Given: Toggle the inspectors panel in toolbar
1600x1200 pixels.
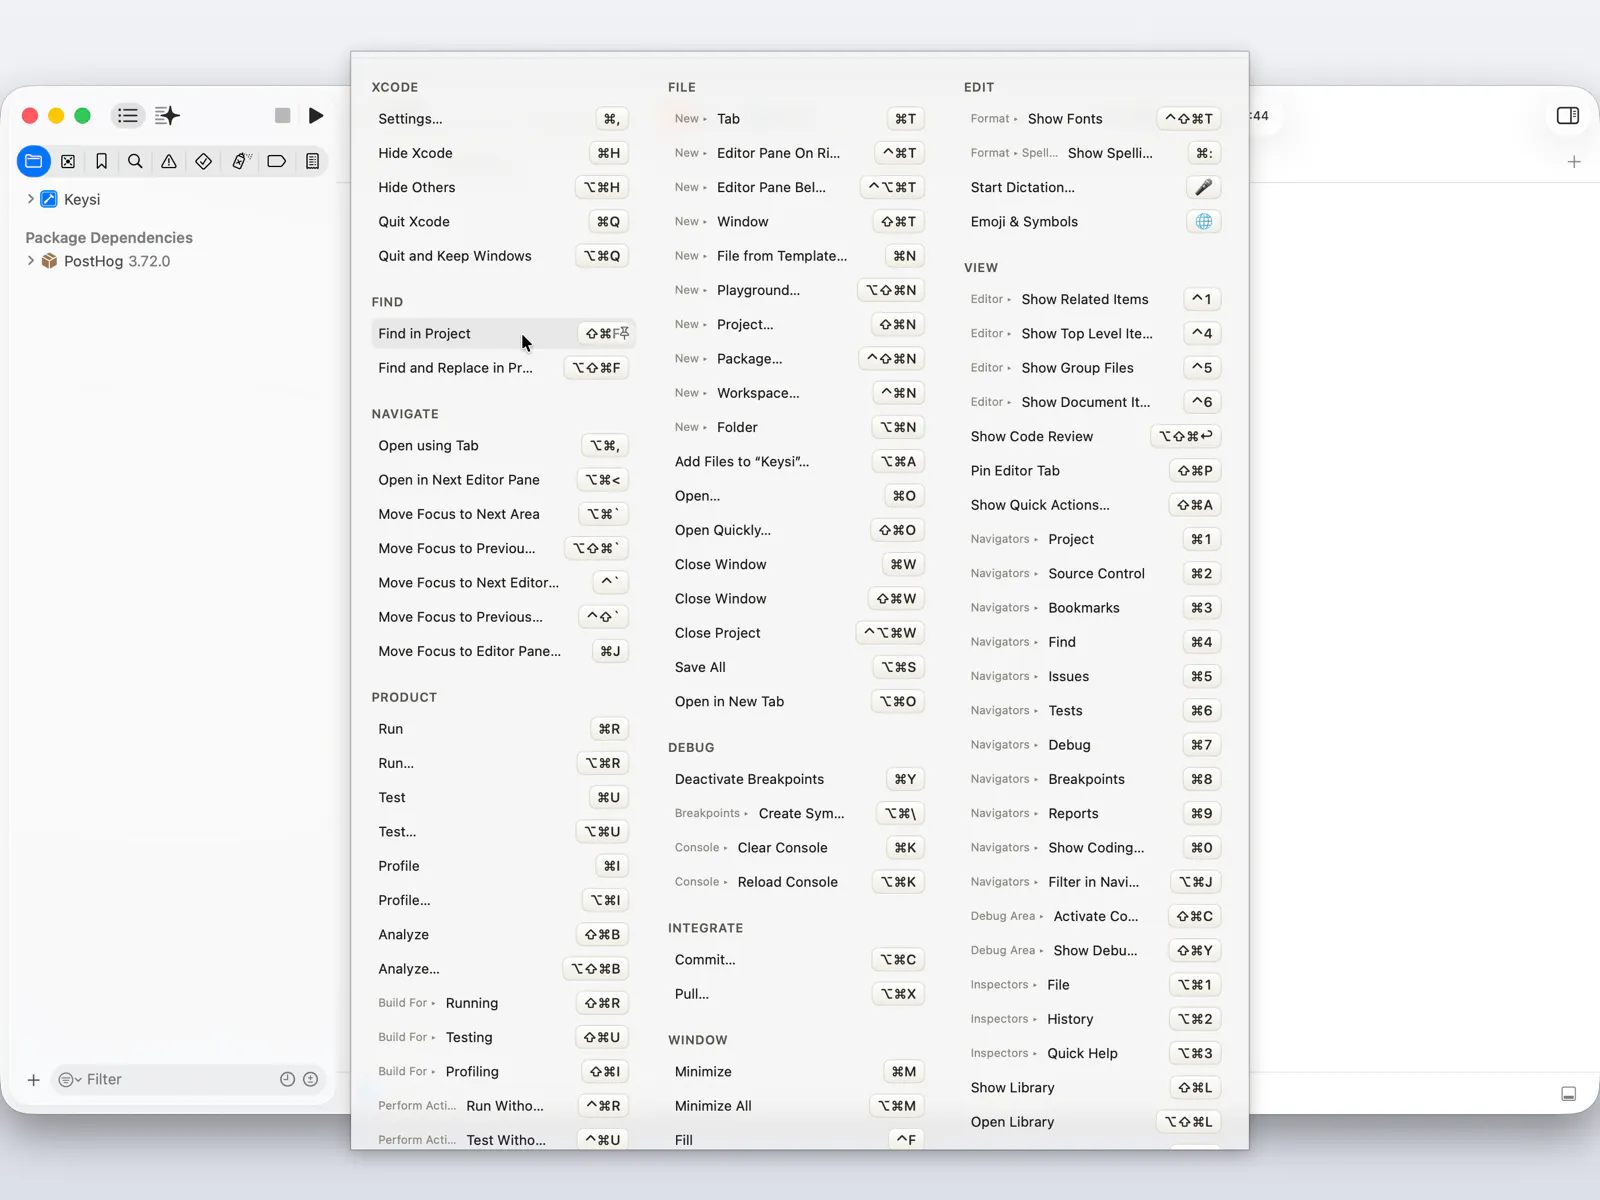Looking at the screenshot, I should click(x=1568, y=116).
